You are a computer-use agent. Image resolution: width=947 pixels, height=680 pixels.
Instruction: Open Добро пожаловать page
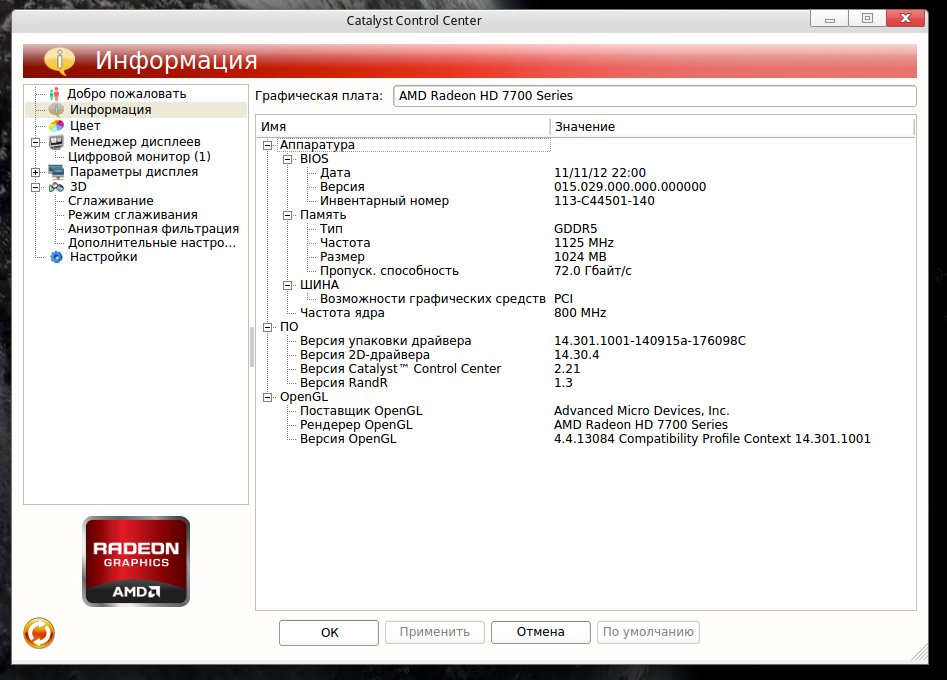coord(126,94)
